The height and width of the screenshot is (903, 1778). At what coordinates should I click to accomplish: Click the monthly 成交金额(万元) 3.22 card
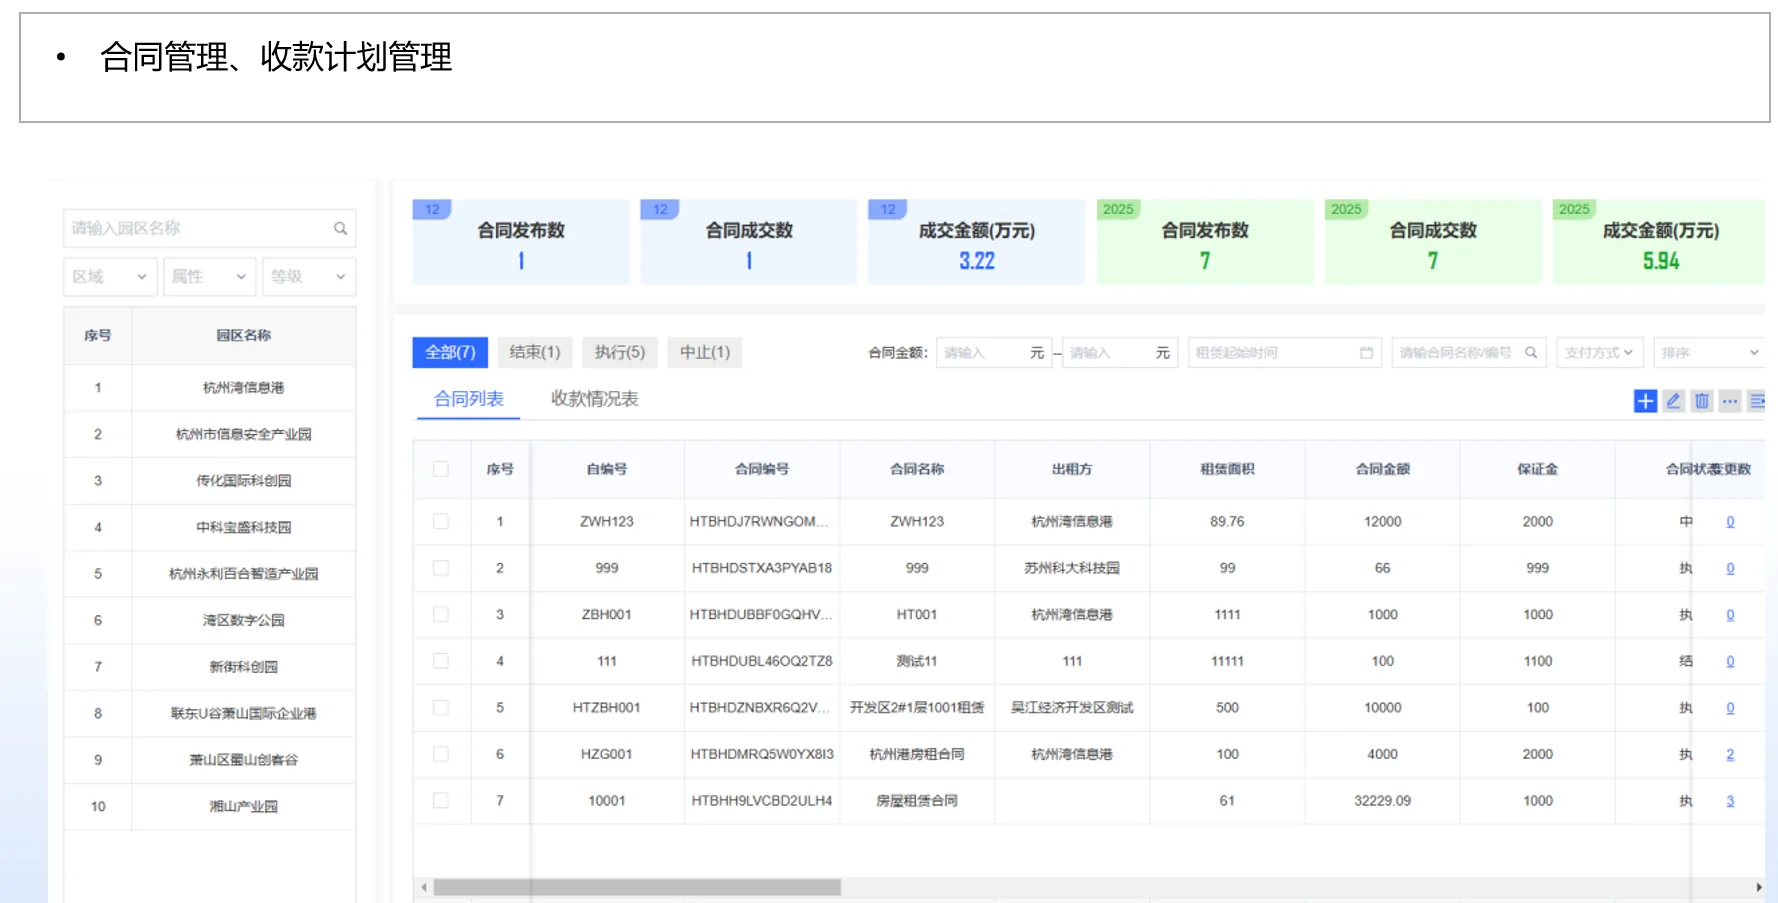point(976,242)
